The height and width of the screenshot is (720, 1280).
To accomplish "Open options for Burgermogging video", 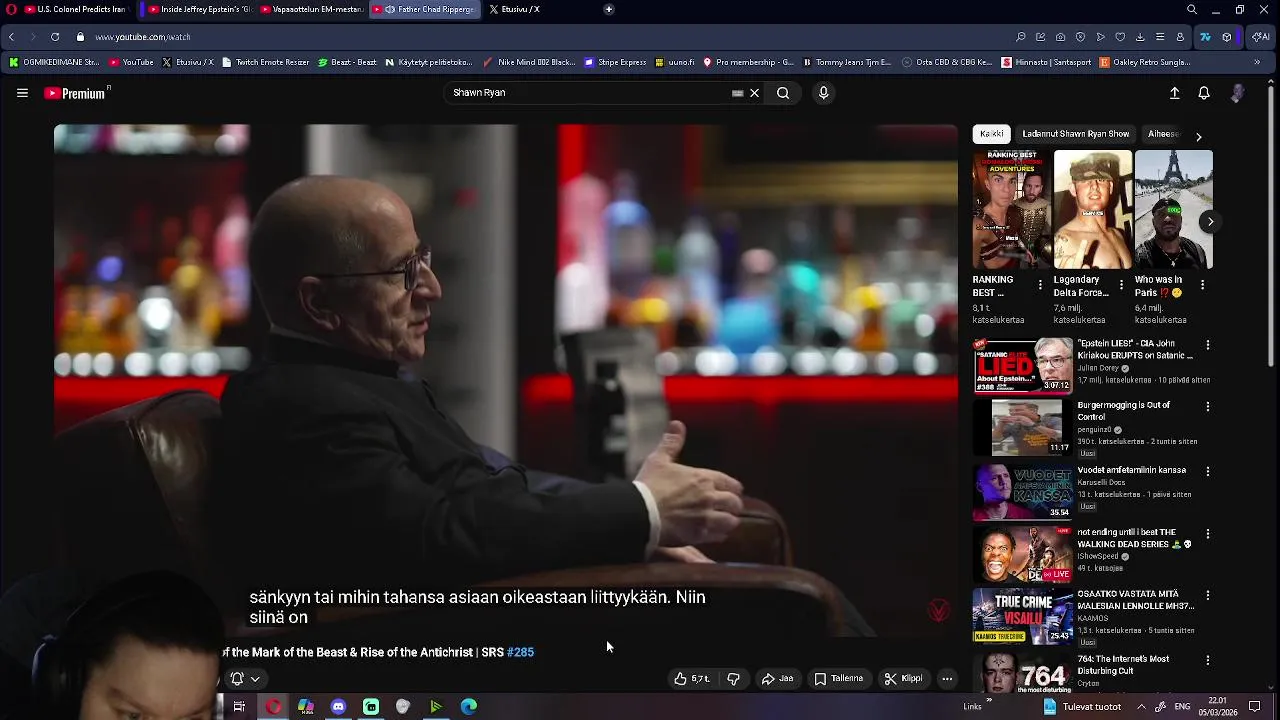I will [1208, 407].
